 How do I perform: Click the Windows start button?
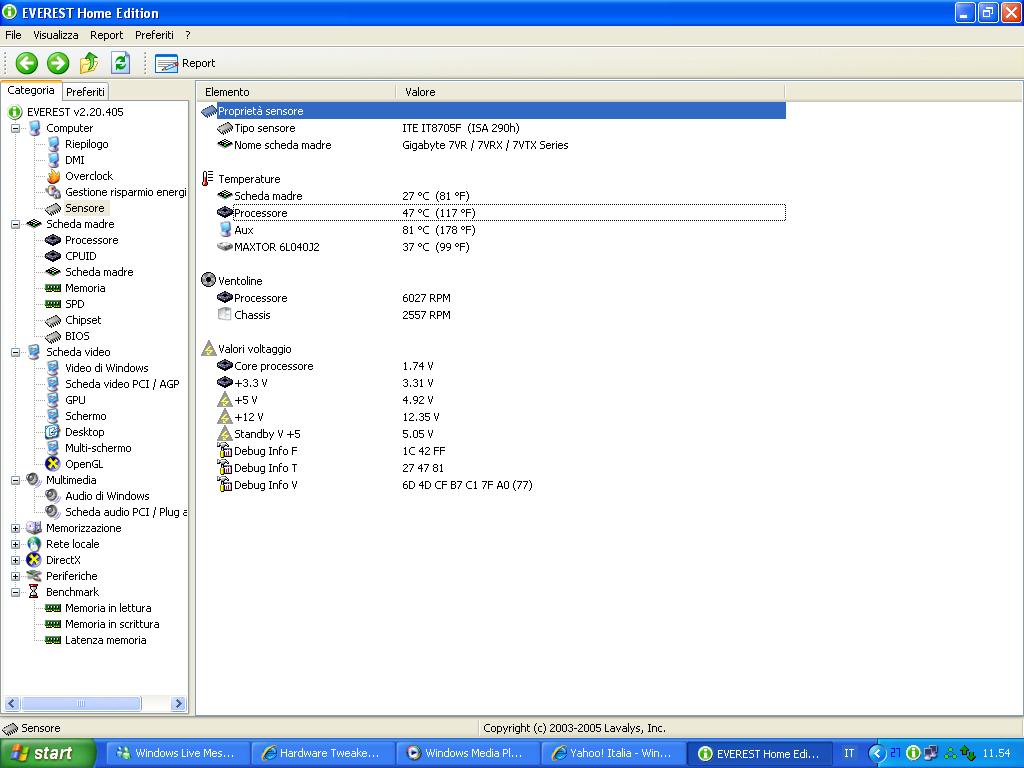(x=47, y=753)
